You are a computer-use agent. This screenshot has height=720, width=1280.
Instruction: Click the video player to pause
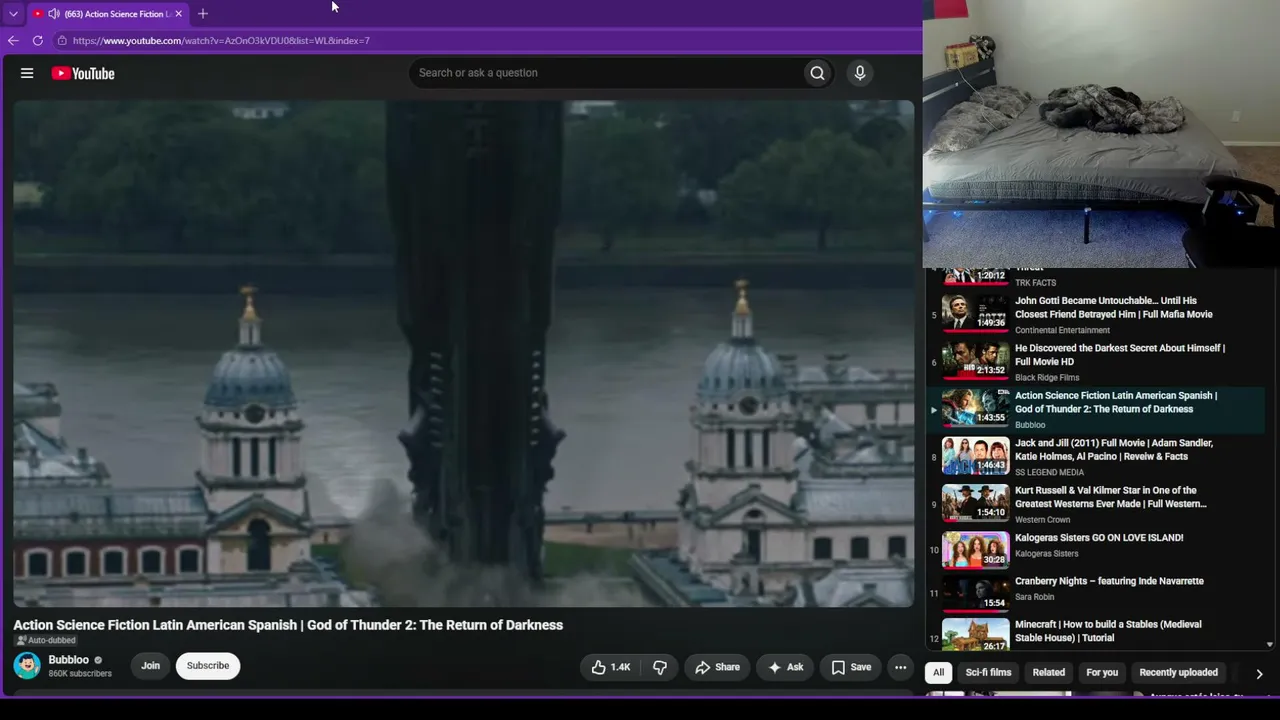point(463,353)
